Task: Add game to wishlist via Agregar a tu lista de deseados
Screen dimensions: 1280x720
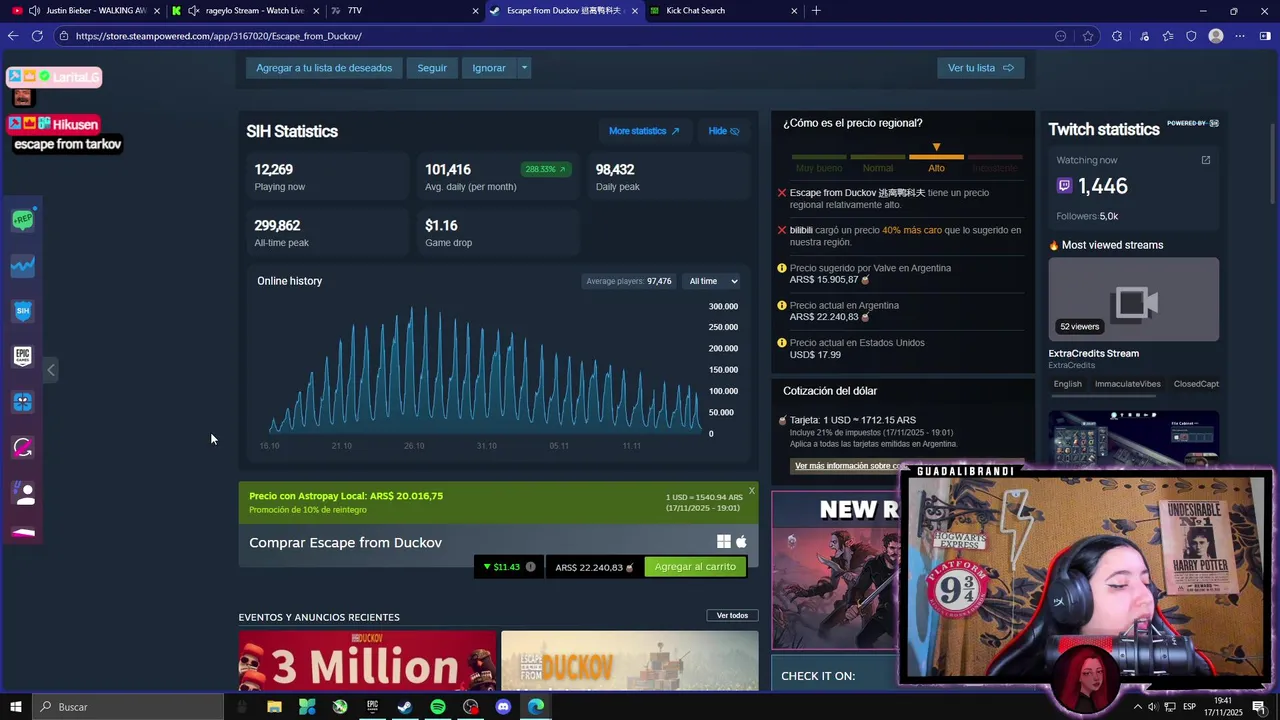Action: click(324, 68)
